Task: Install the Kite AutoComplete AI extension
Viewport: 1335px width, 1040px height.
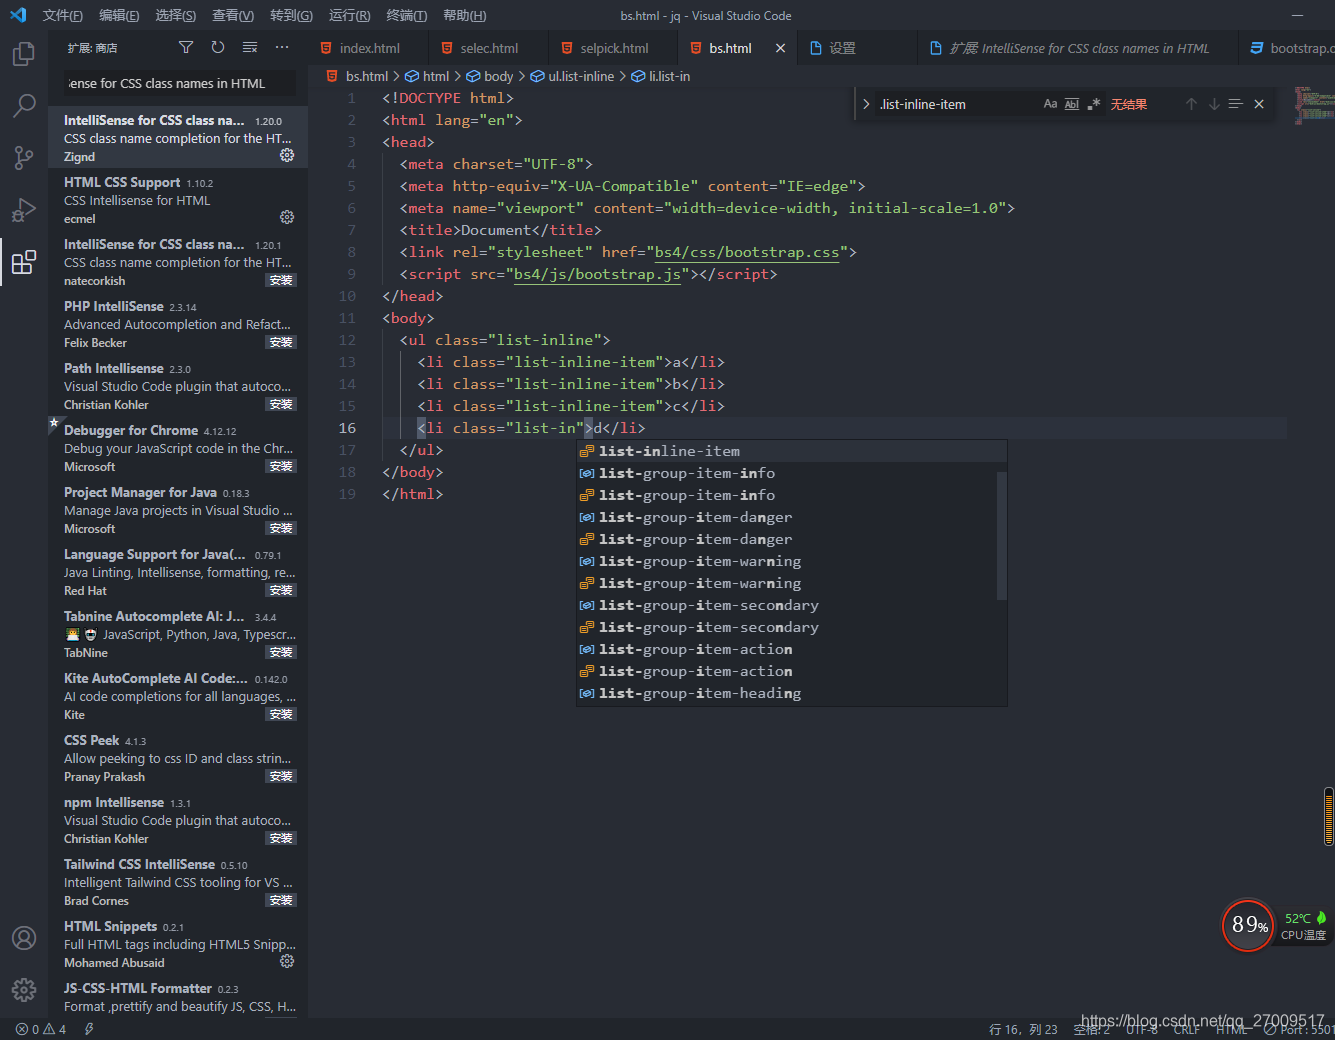Action: tap(281, 714)
